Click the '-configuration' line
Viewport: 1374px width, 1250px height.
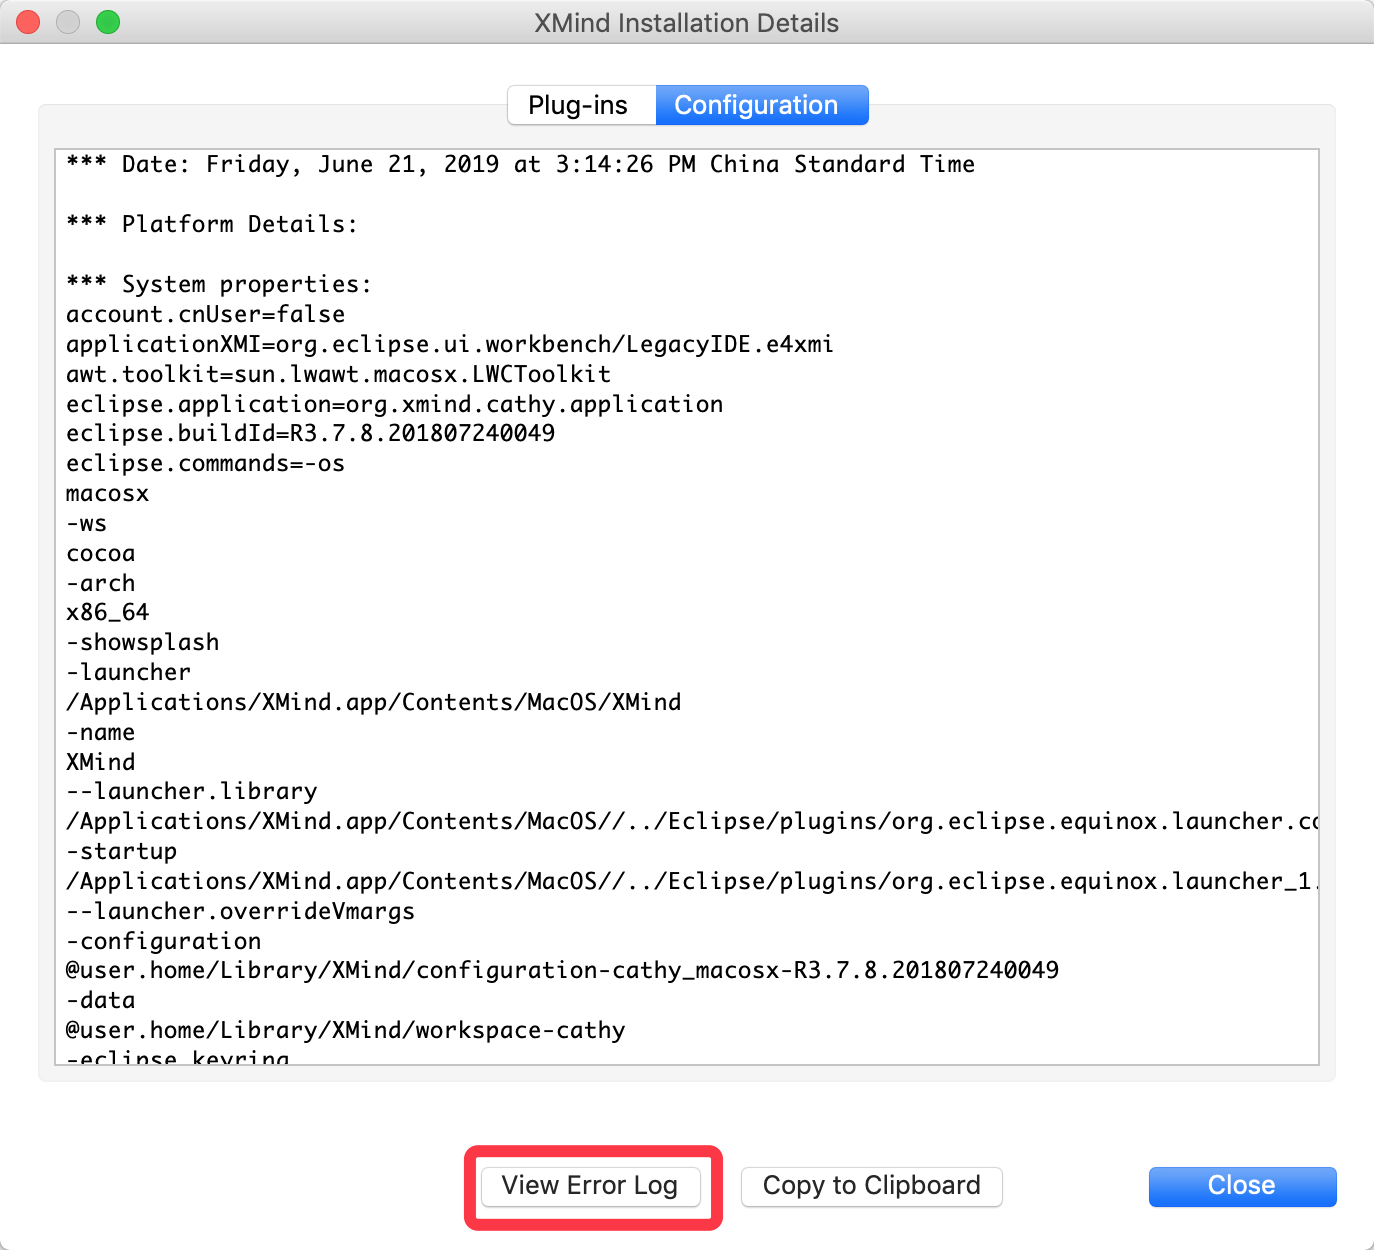click(x=164, y=941)
